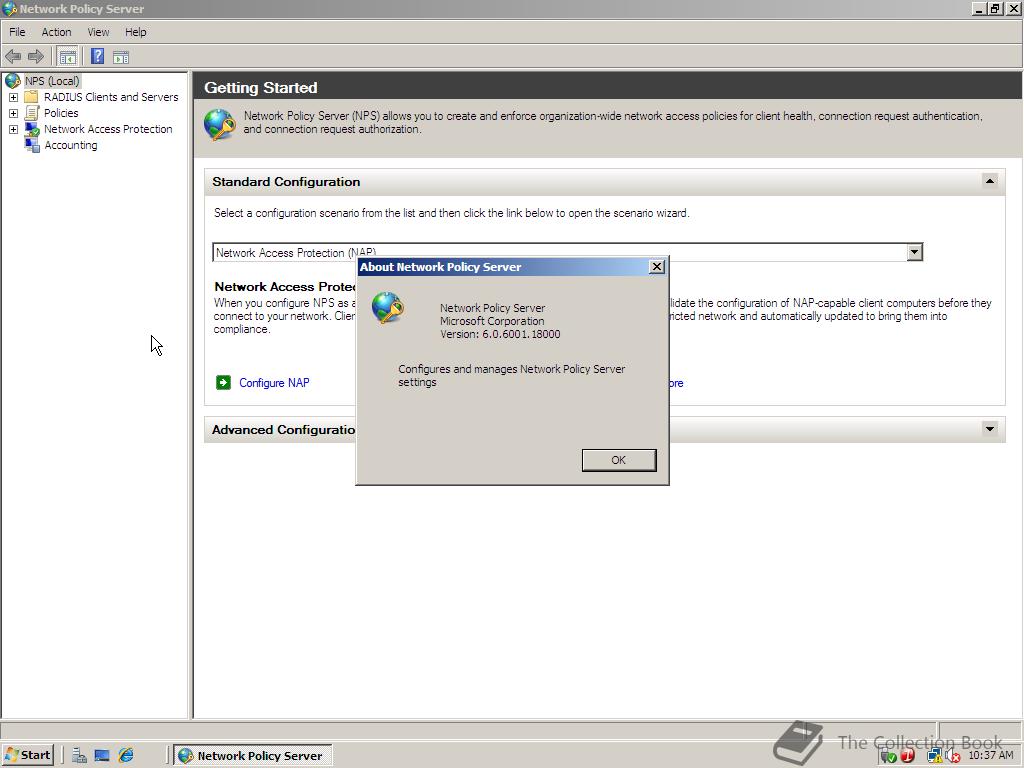
Task: Click Microsoft Corporation text in dialog
Action: point(492,321)
